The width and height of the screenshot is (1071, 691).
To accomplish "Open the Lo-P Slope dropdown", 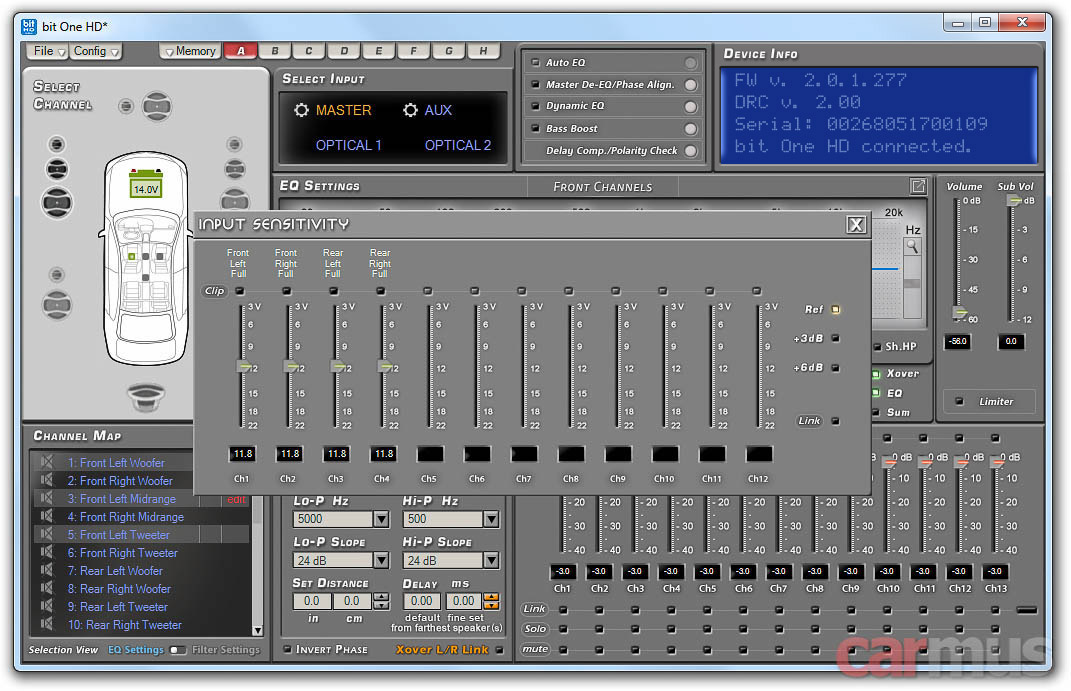I will click(x=381, y=561).
